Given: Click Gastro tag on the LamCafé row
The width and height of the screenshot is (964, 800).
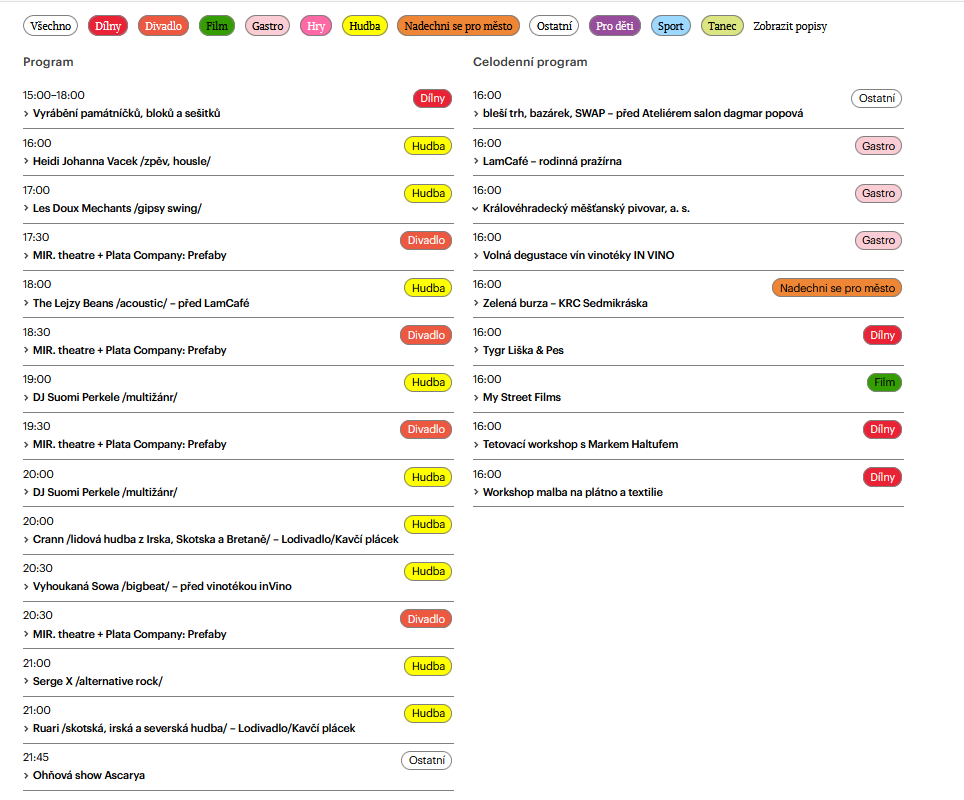Looking at the screenshot, I should click(879, 146).
